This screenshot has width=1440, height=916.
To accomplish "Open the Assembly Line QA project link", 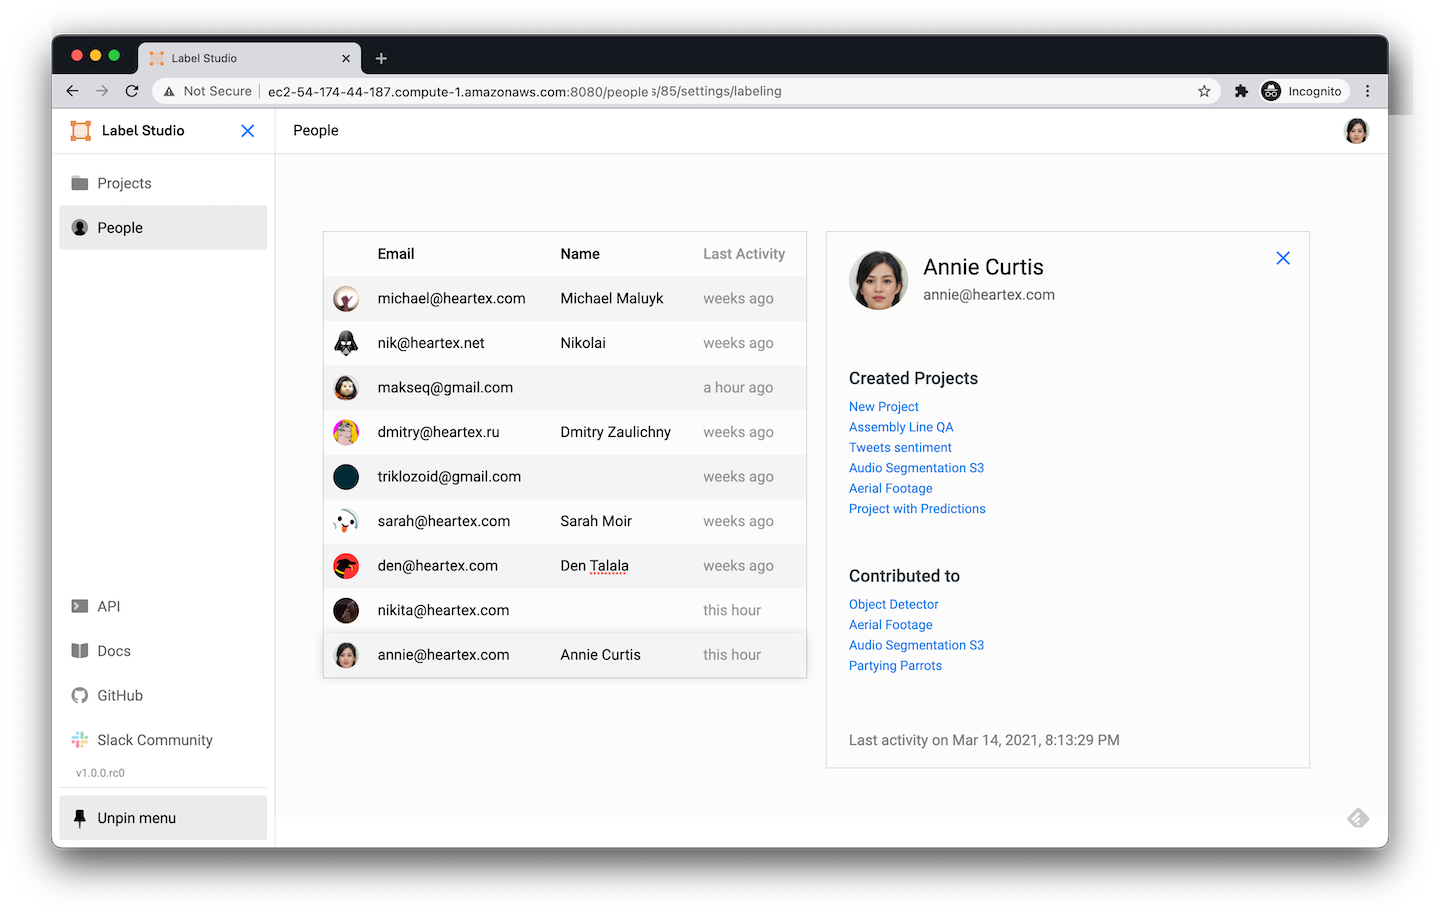I will point(900,427).
